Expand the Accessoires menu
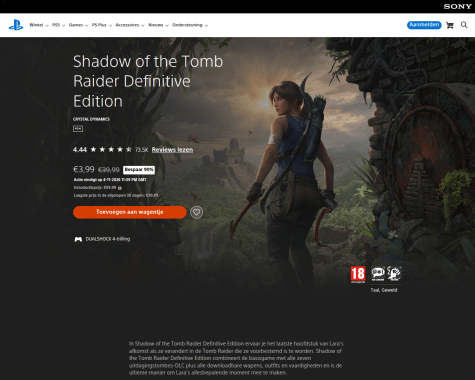The height and width of the screenshot is (380, 475). click(130, 25)
